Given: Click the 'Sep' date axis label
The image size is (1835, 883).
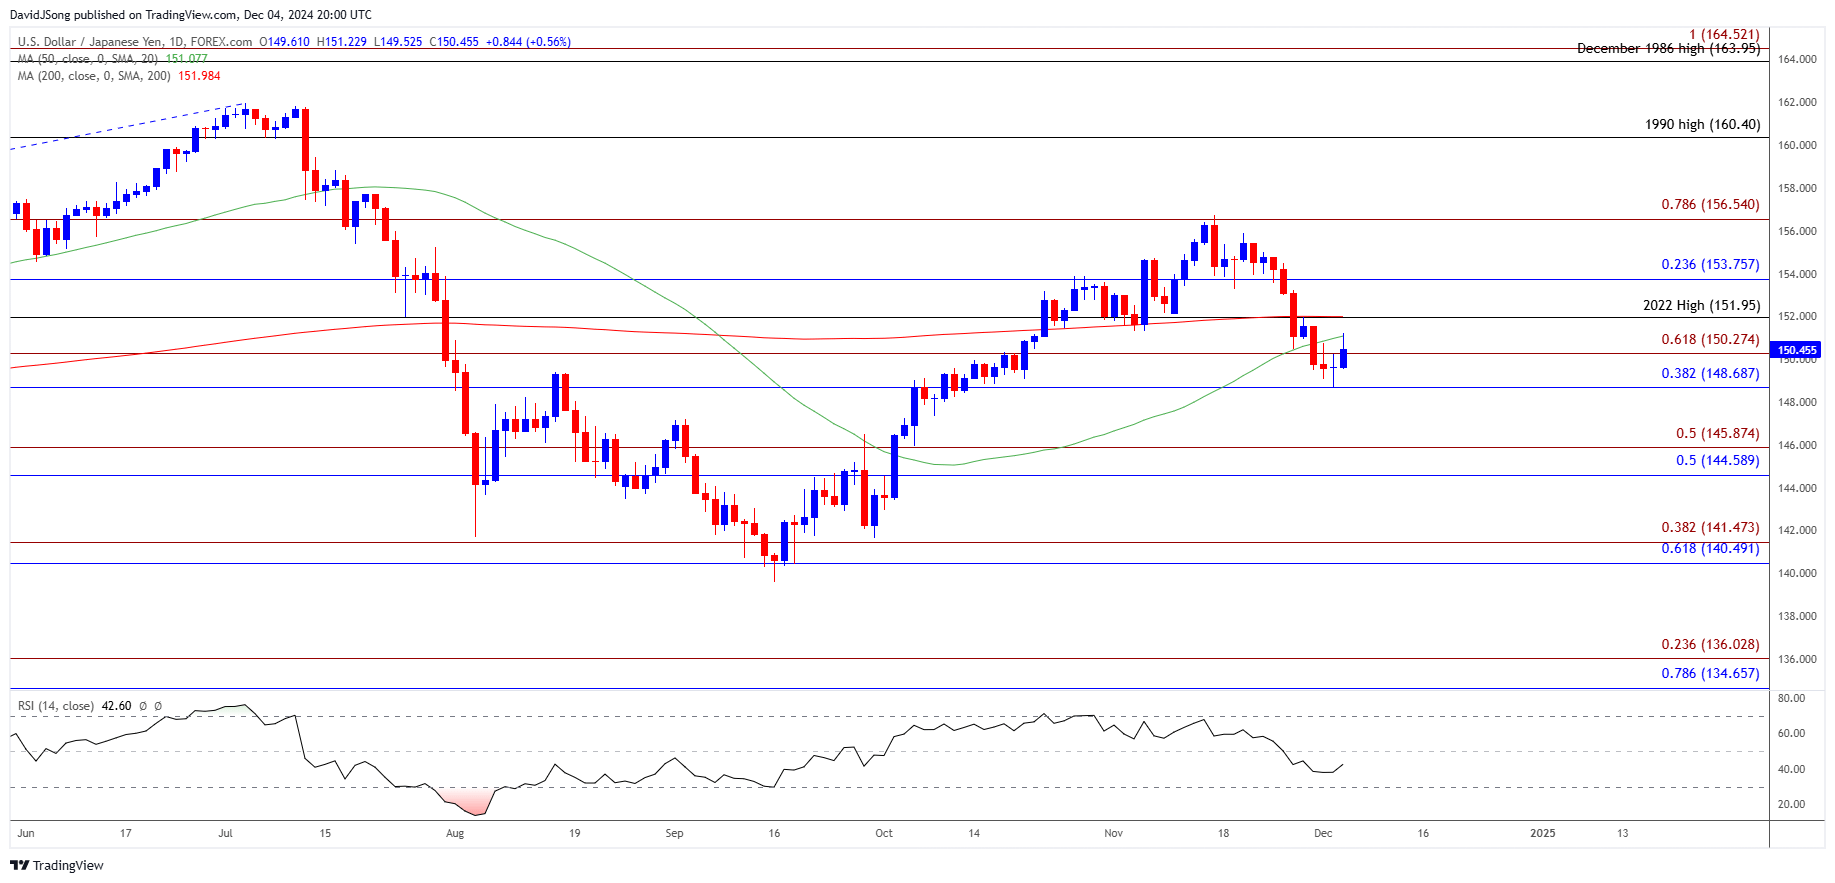Looking at the screenshot, I should pos(674,833).
